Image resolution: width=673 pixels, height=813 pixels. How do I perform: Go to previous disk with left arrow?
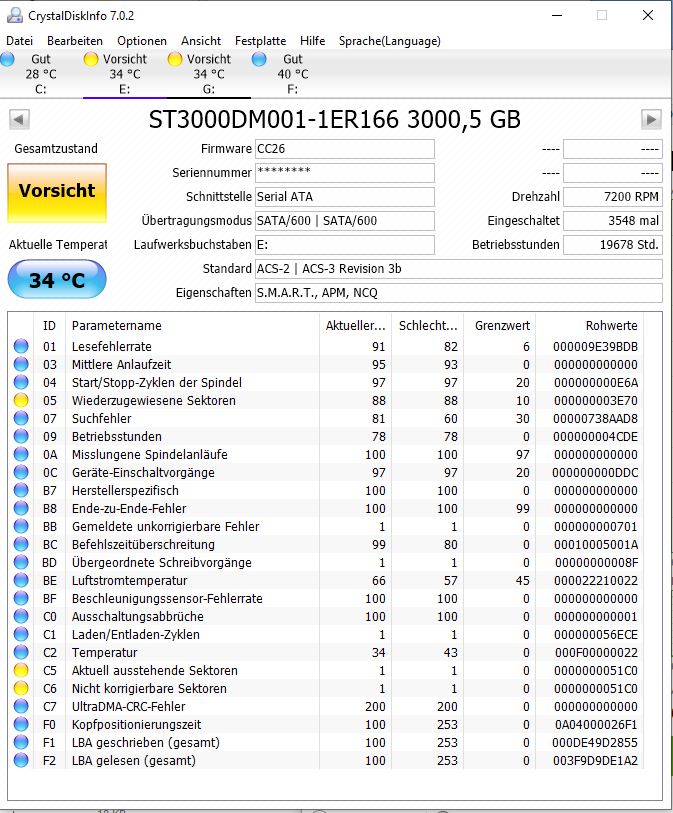pyautogui.click(x=19, y=119)
